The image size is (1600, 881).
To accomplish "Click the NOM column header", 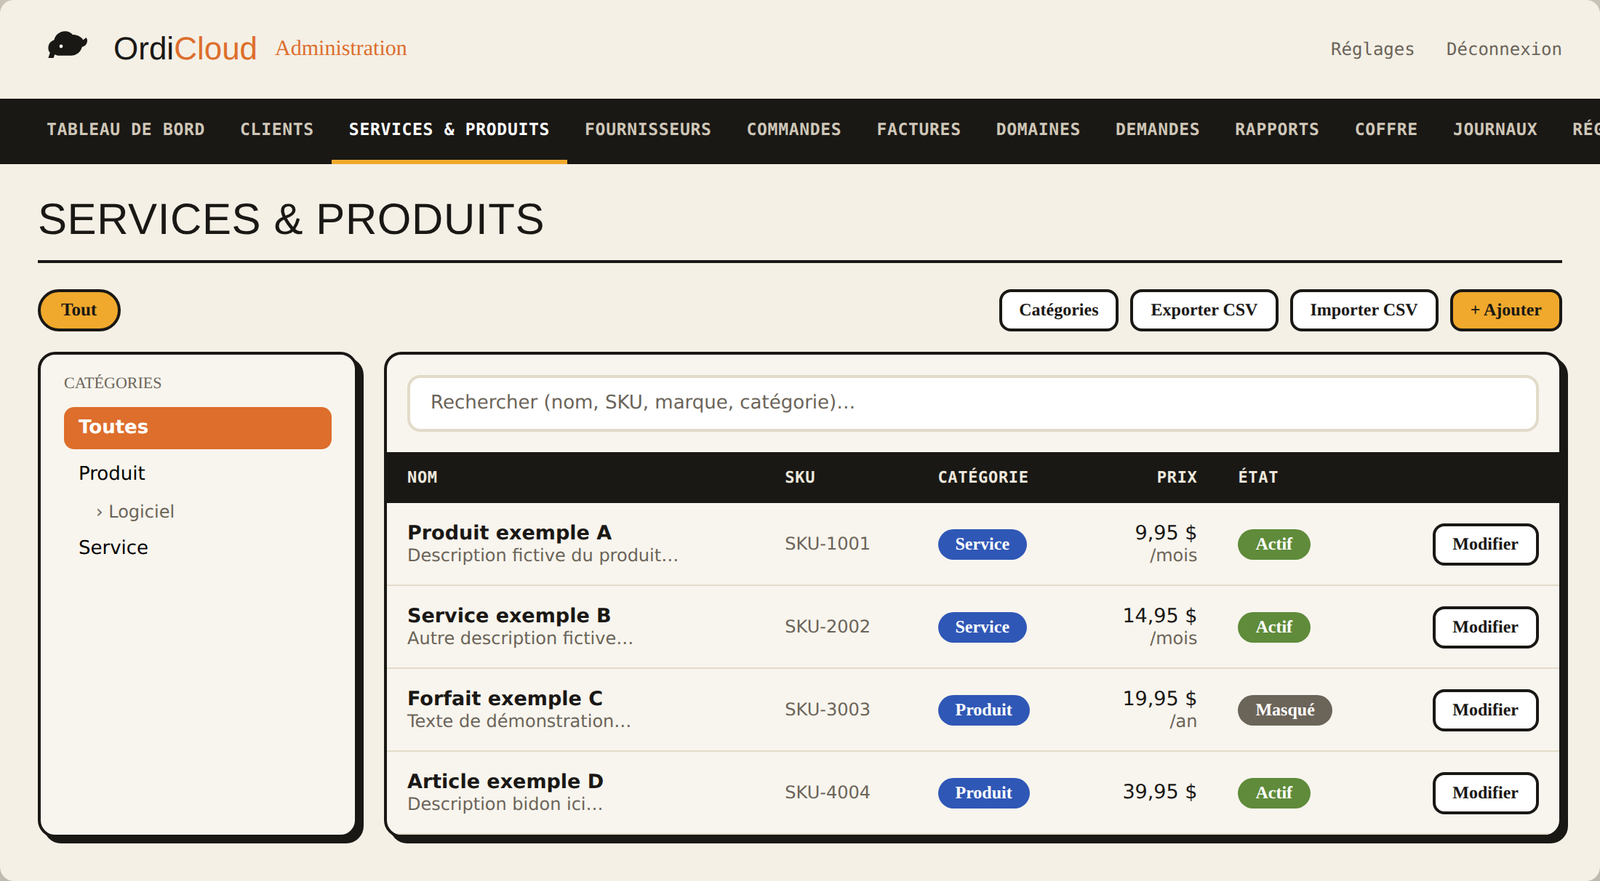I will pos(422,477).
